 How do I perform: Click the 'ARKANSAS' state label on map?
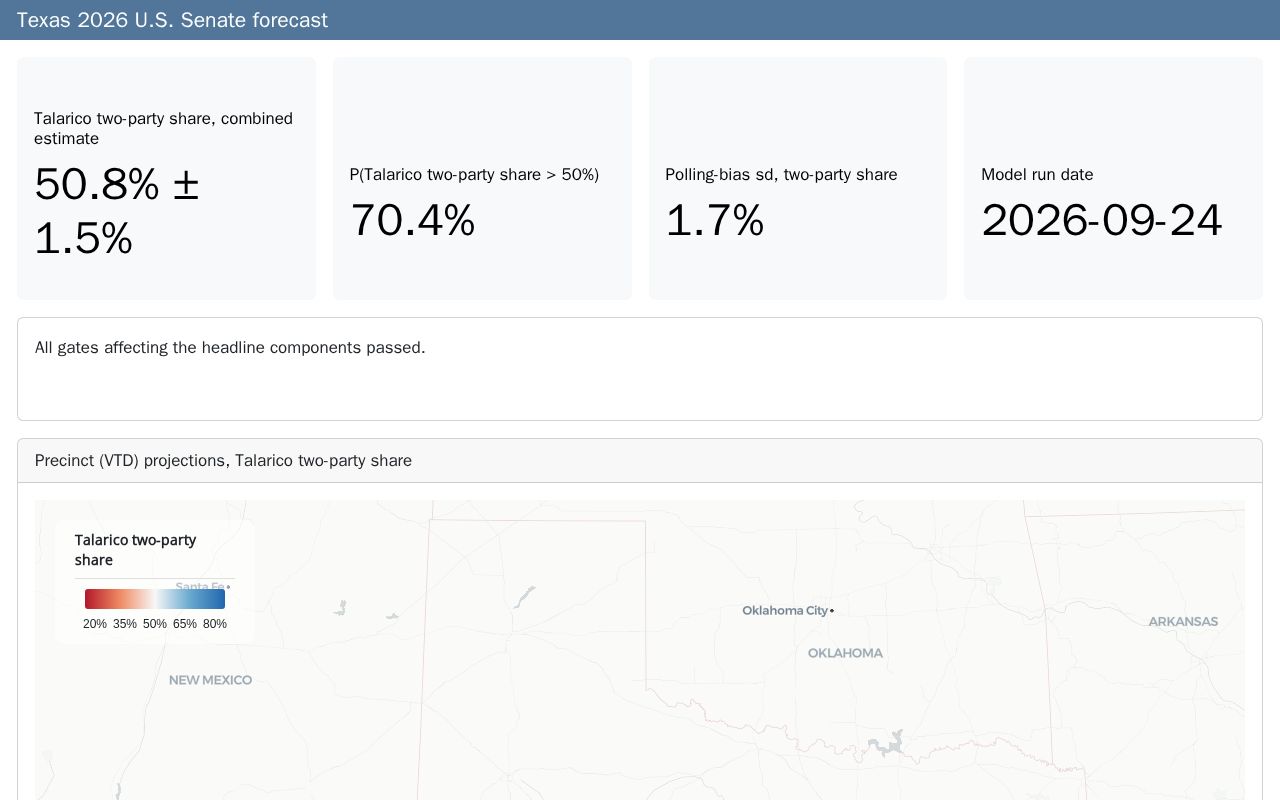(x=1183, y=621)
